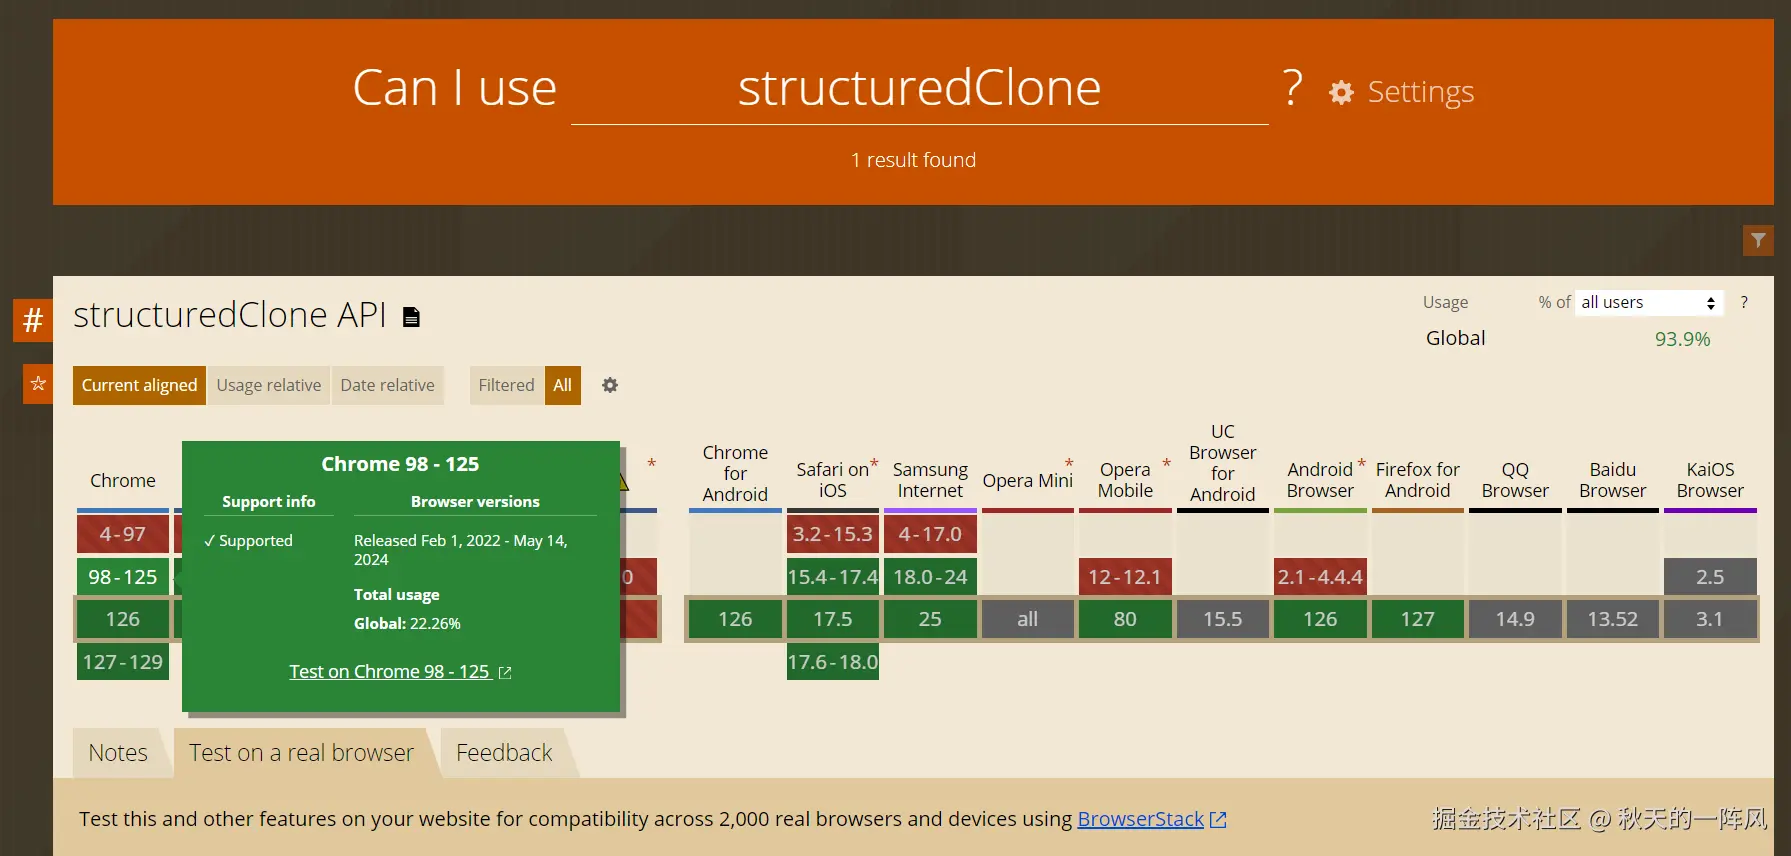Click Android Browser 2.1-4.4.4 cell
The height and width of the screenshot is (856, 1791).
tap(1320, 577)
